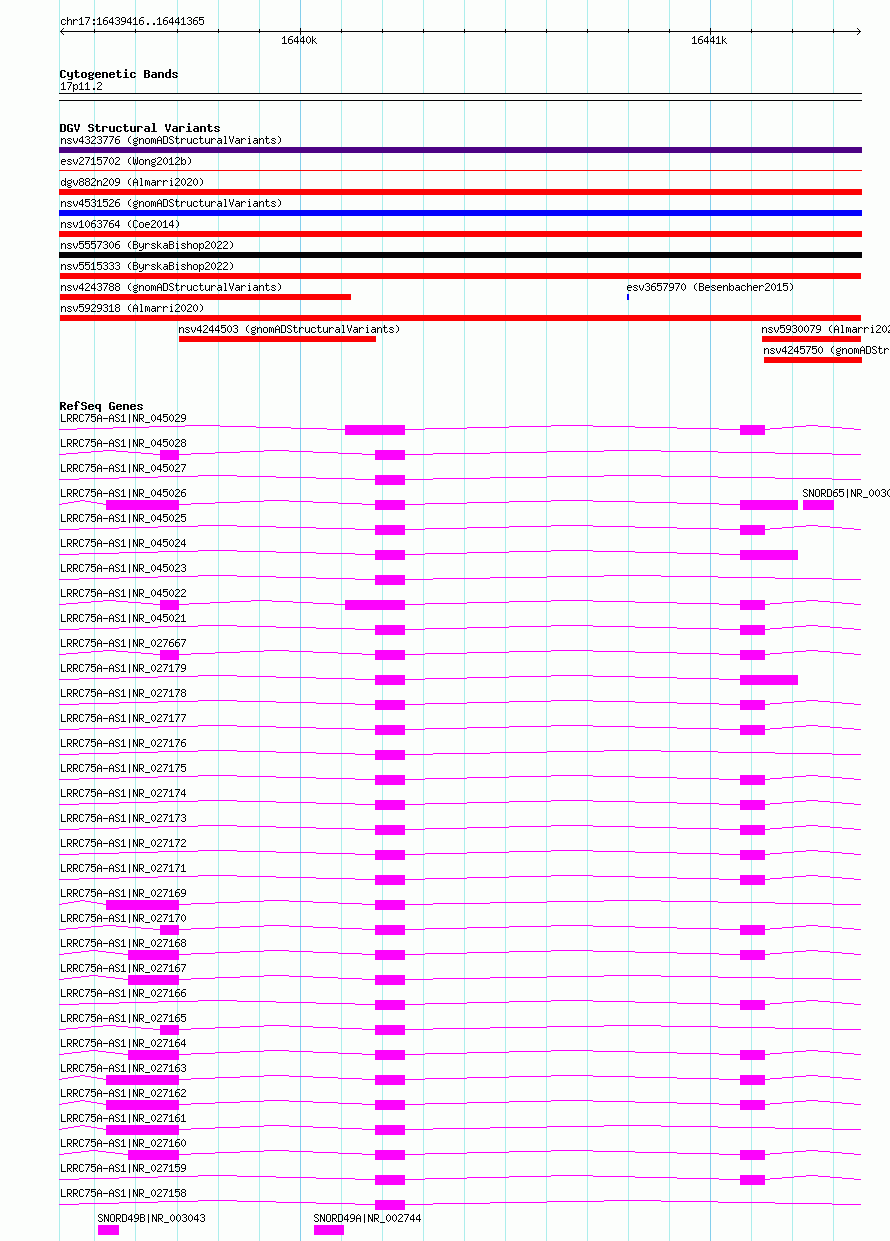
Task: Click the nsv5930079 variant label
Action: point(825,329)
